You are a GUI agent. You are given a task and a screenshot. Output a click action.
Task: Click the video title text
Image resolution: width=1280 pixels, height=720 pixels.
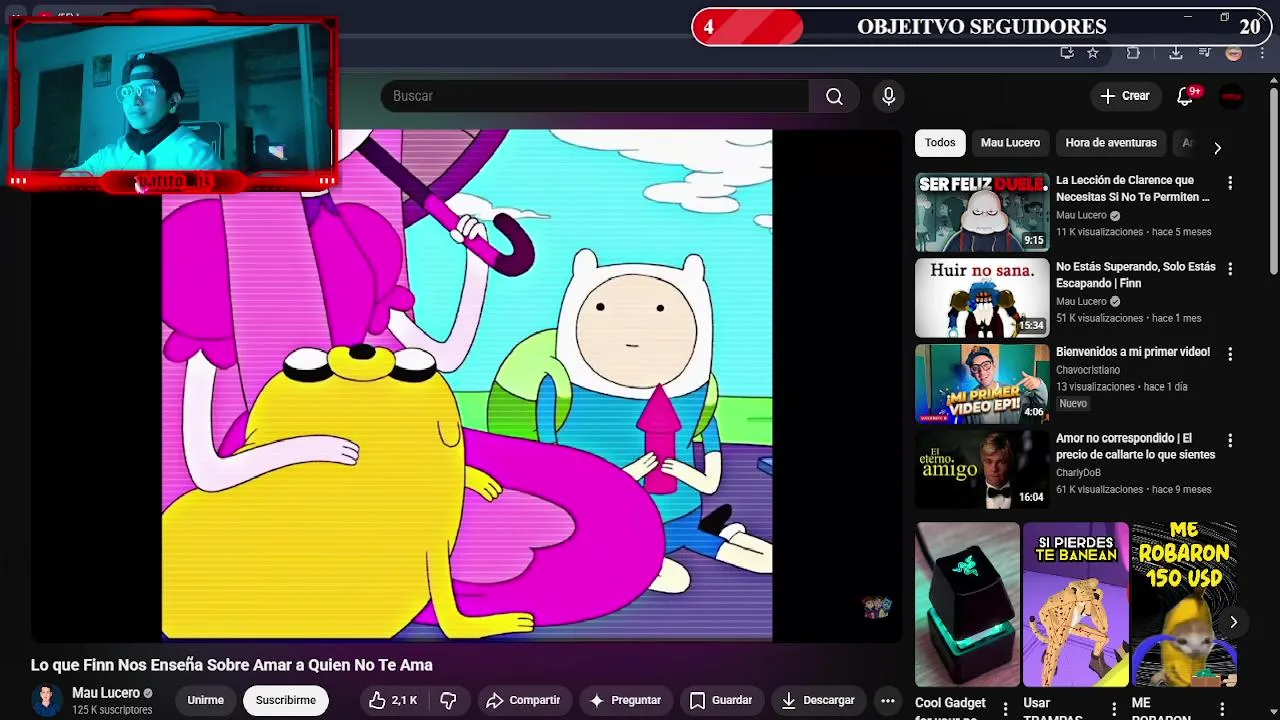(232, 665)
